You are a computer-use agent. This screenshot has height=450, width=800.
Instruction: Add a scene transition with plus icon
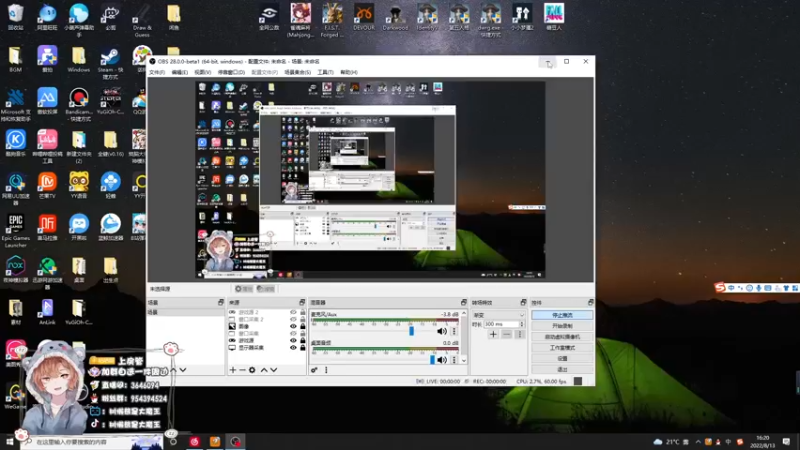[x=493, y=335]
